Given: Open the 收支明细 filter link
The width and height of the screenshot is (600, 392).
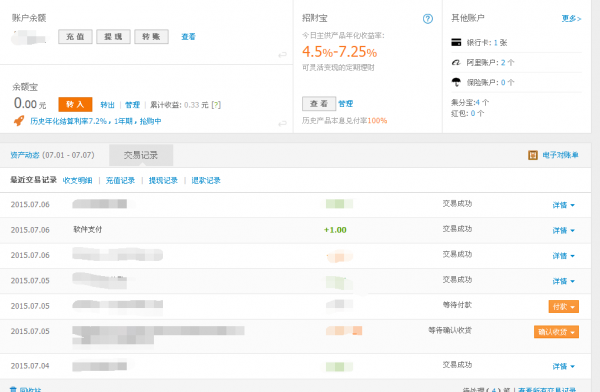Looking at the screenshot, I should pos(77,180).
